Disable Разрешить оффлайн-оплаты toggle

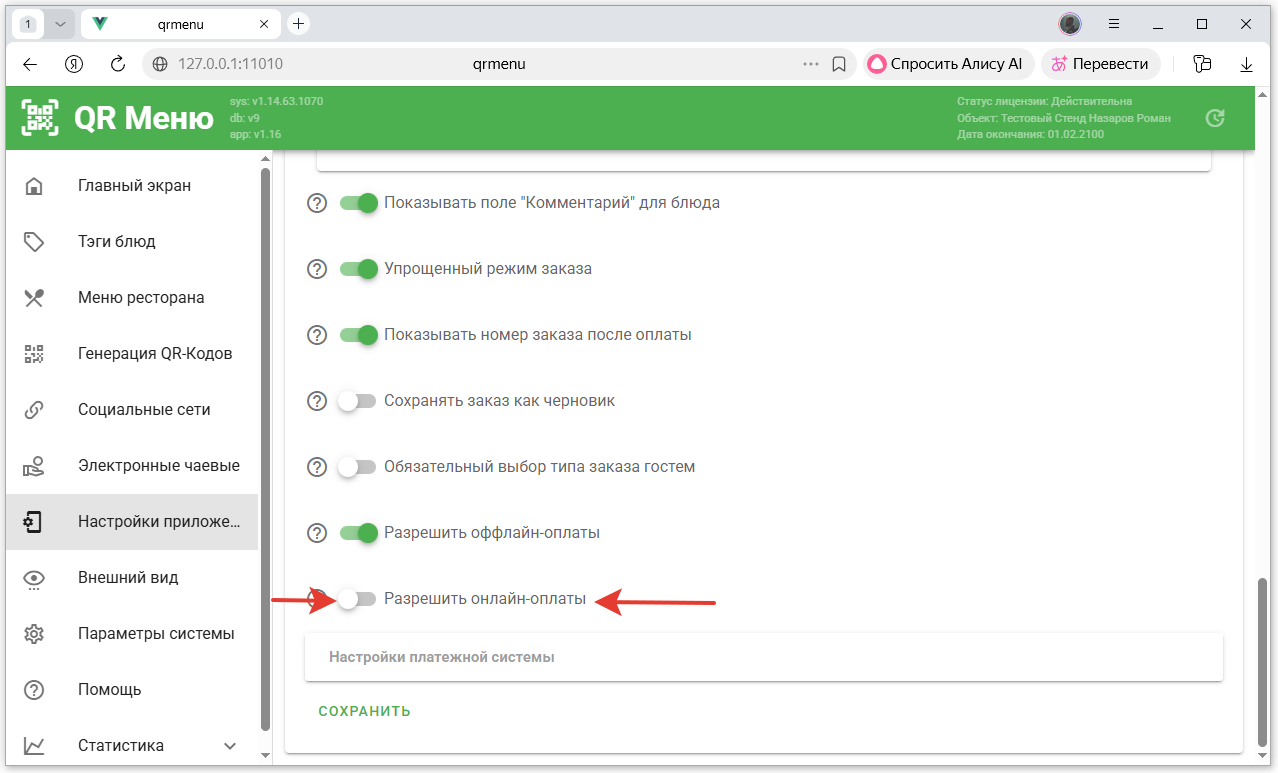coord(357,533)
